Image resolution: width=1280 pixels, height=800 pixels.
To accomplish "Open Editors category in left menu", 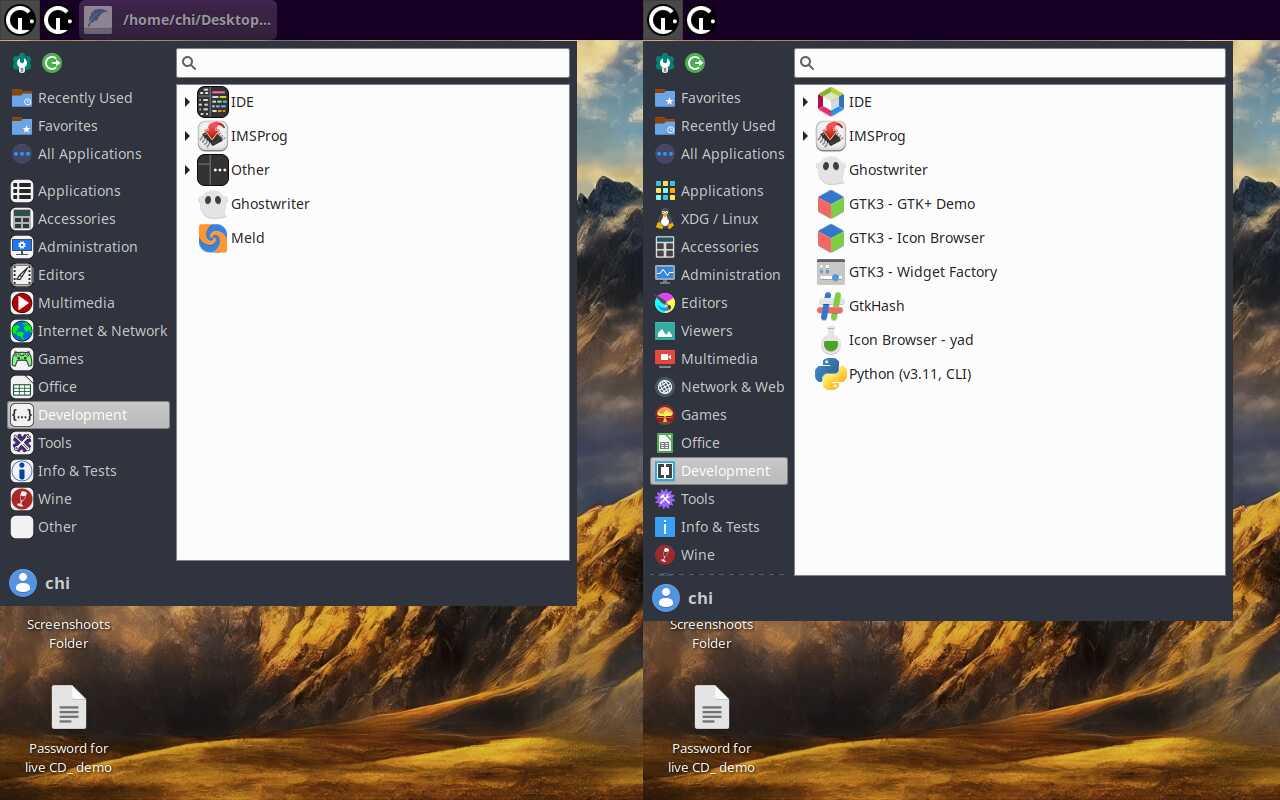I will (89, 275).
